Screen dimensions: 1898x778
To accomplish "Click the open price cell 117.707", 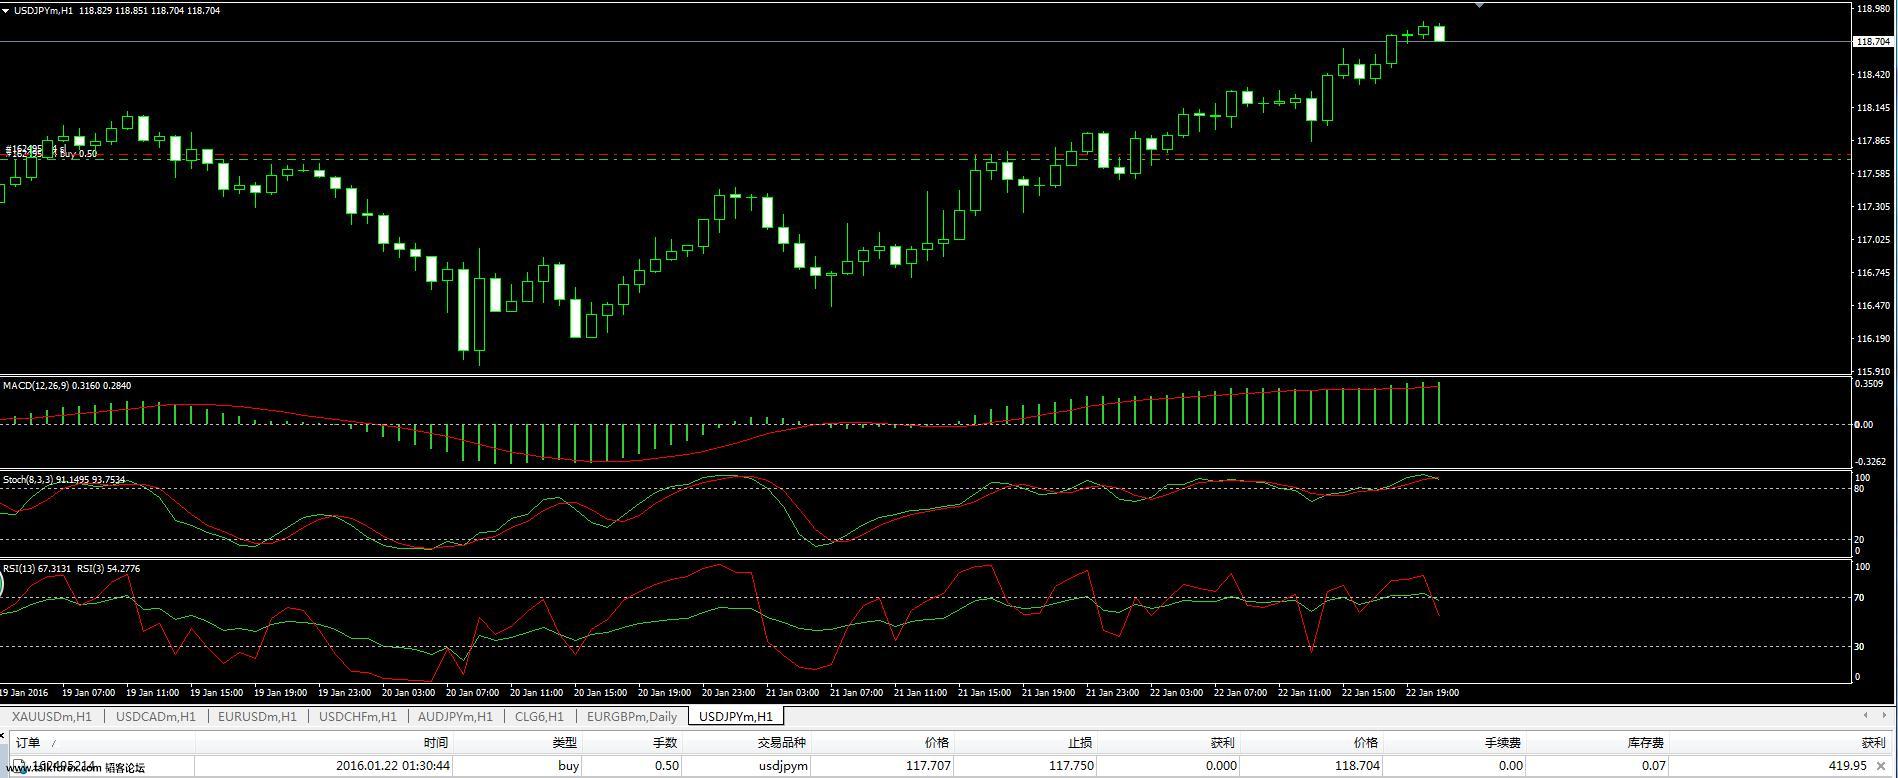I will [x=928, y=766].
